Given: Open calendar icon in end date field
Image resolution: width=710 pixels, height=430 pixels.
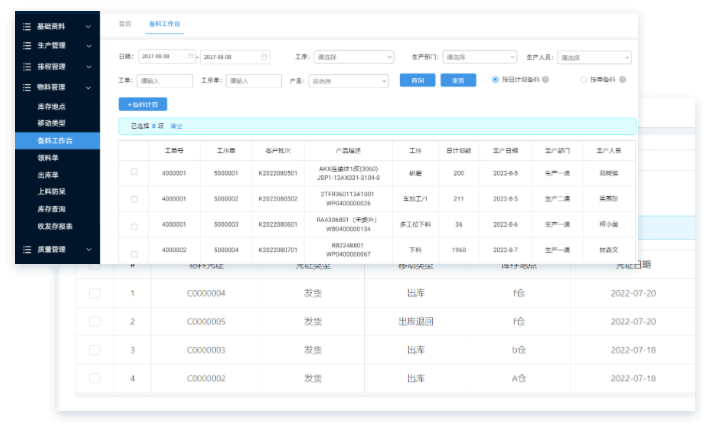Looking at the screenshot, I should [x=264, y=57].
